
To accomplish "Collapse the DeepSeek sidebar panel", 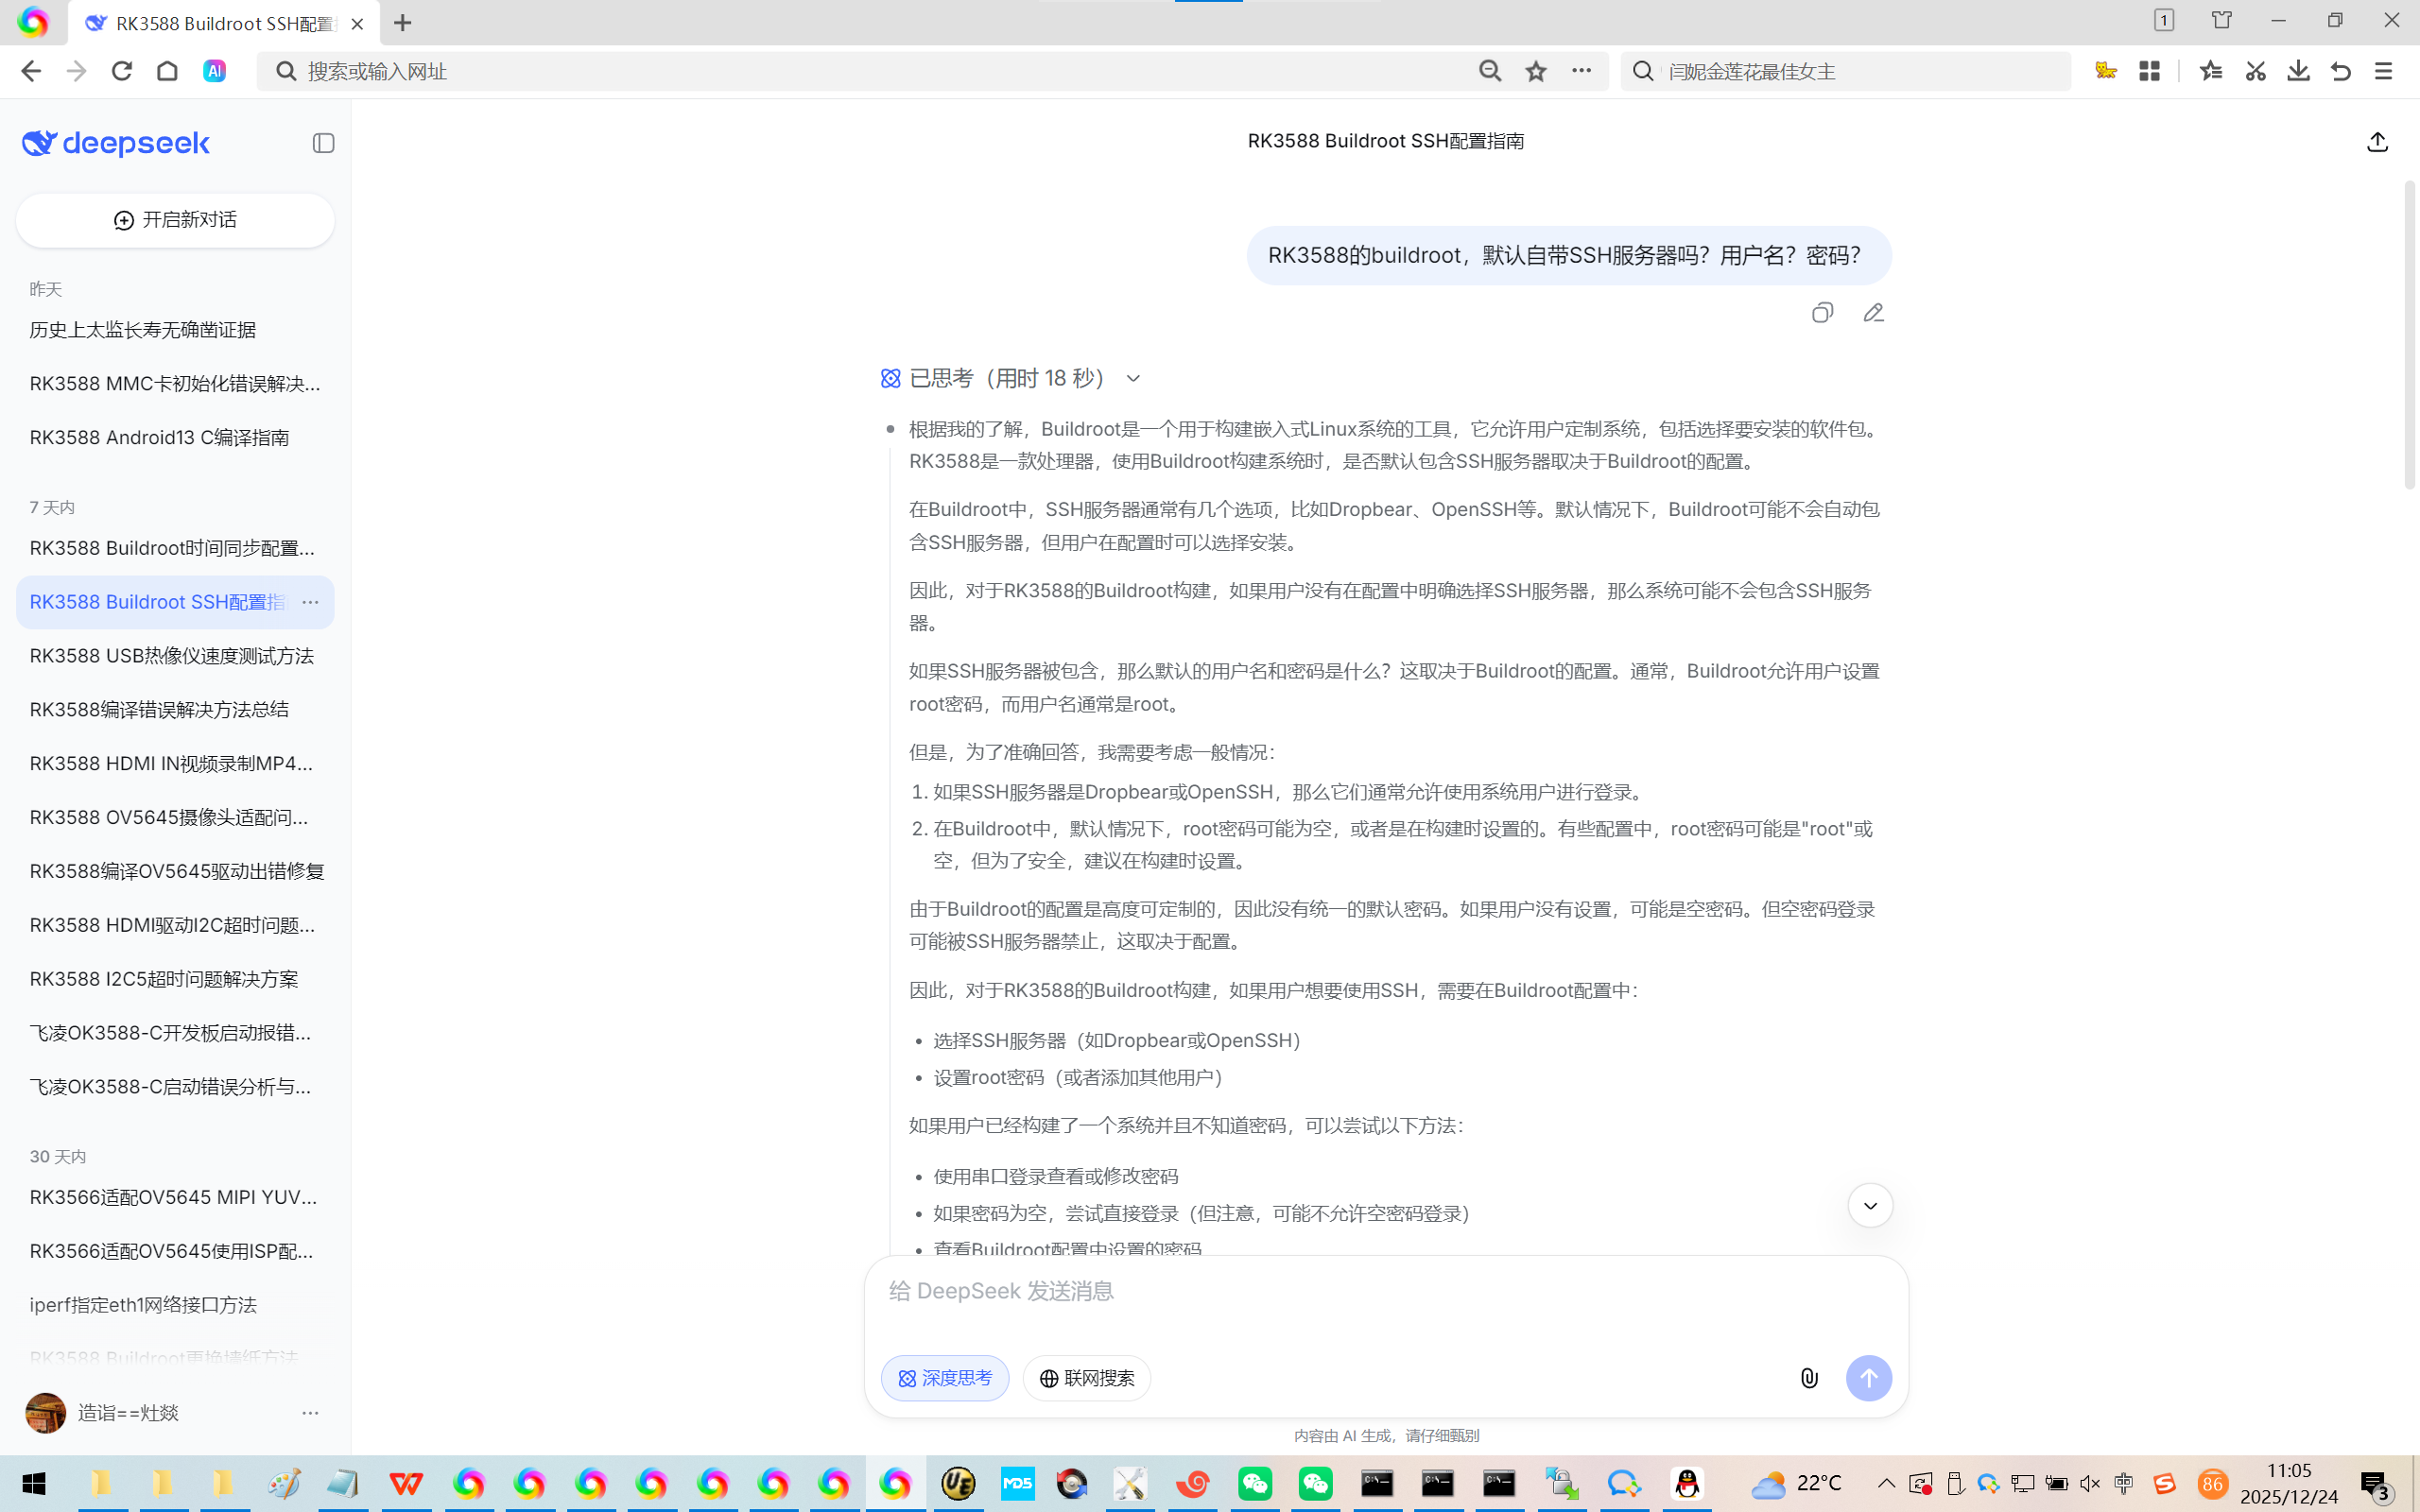I will [x=323, y=143].
